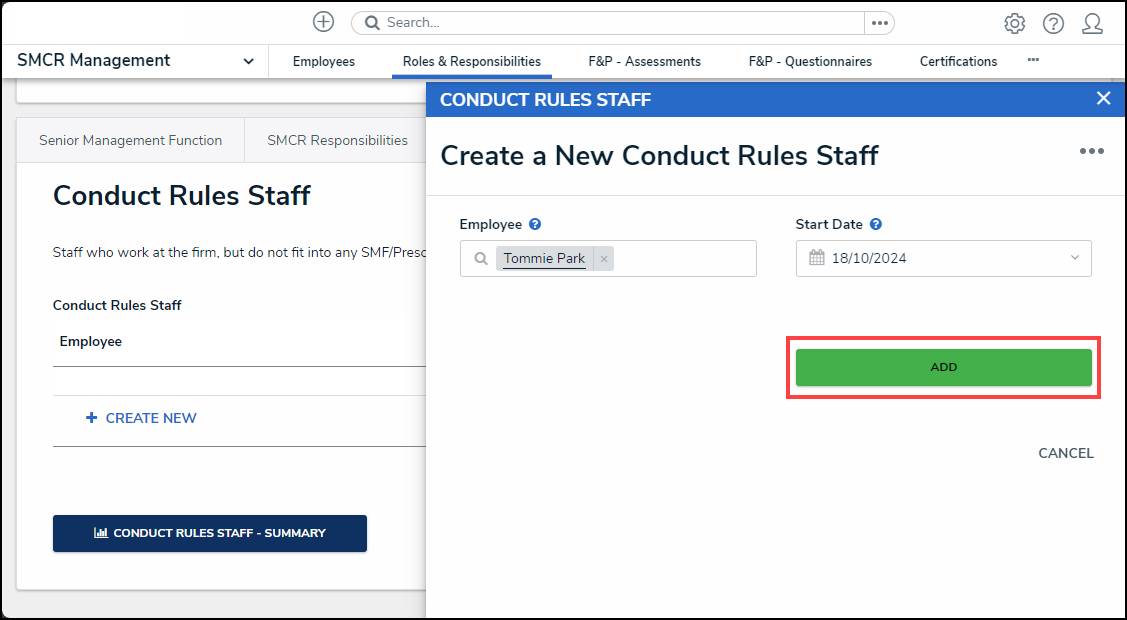Expand search options ellipsis button

point(879,23)
